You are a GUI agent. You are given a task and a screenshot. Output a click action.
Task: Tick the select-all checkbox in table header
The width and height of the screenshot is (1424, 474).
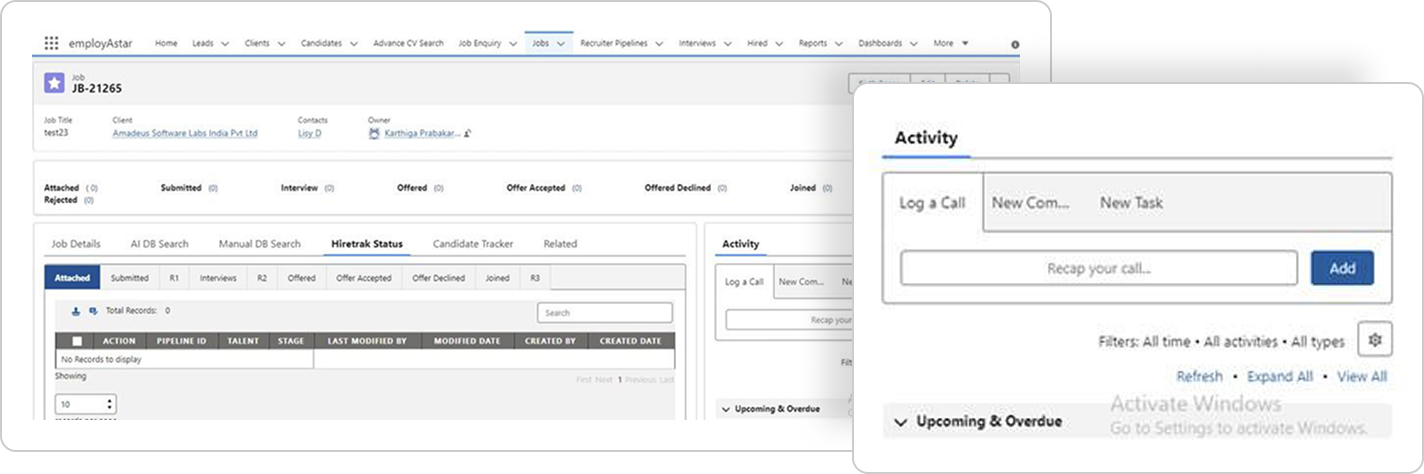(77, 341)
